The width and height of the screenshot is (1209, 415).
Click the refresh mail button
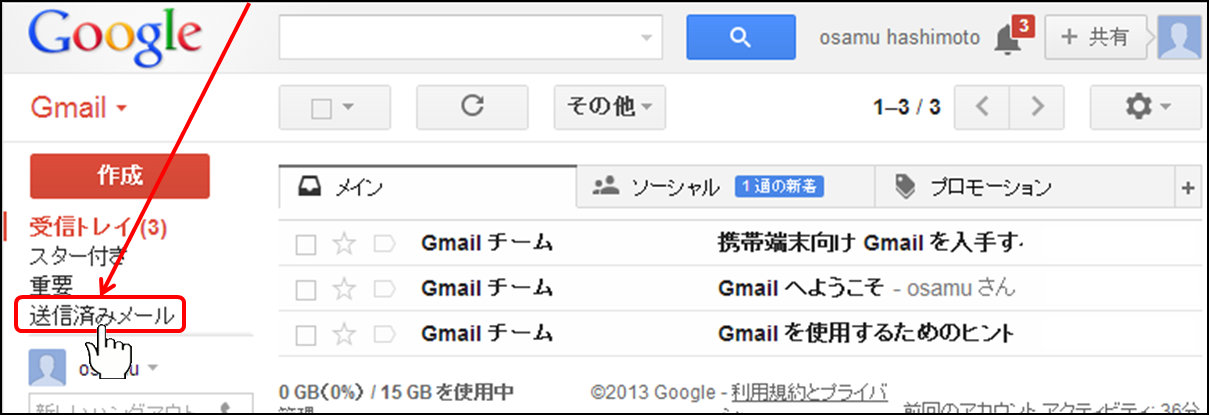point(472,106)
